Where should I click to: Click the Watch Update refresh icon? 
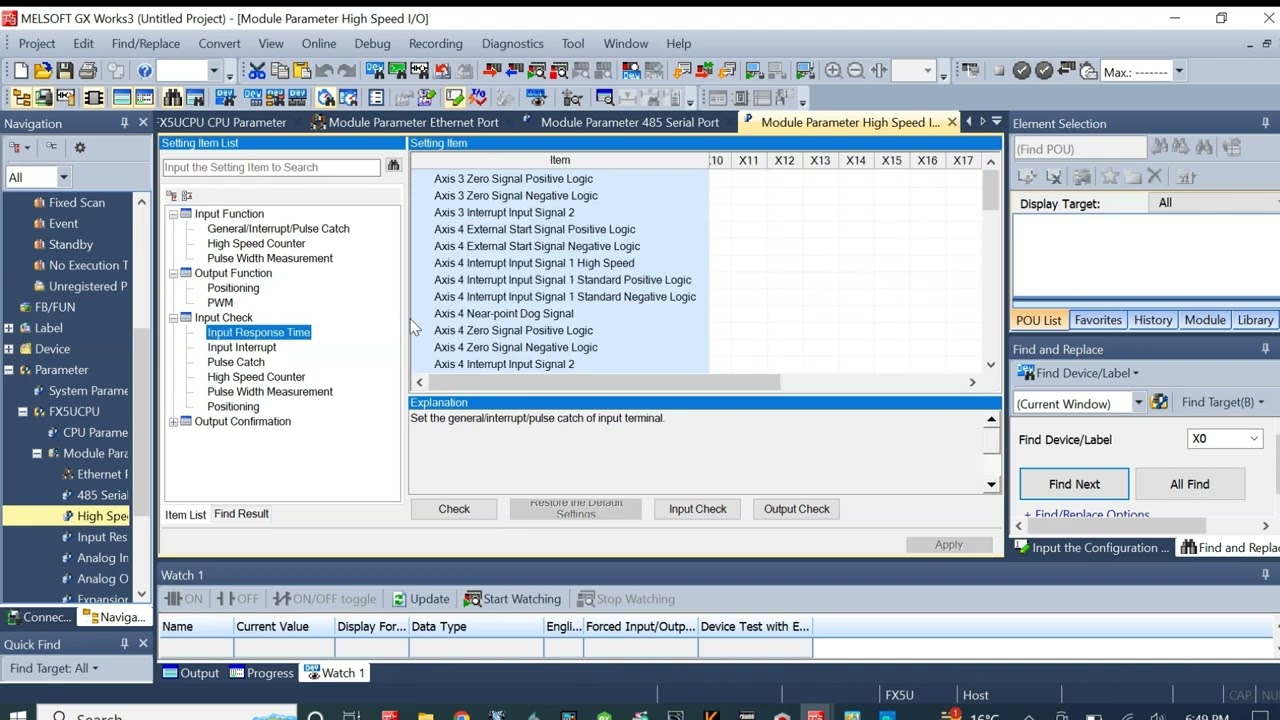421,599
